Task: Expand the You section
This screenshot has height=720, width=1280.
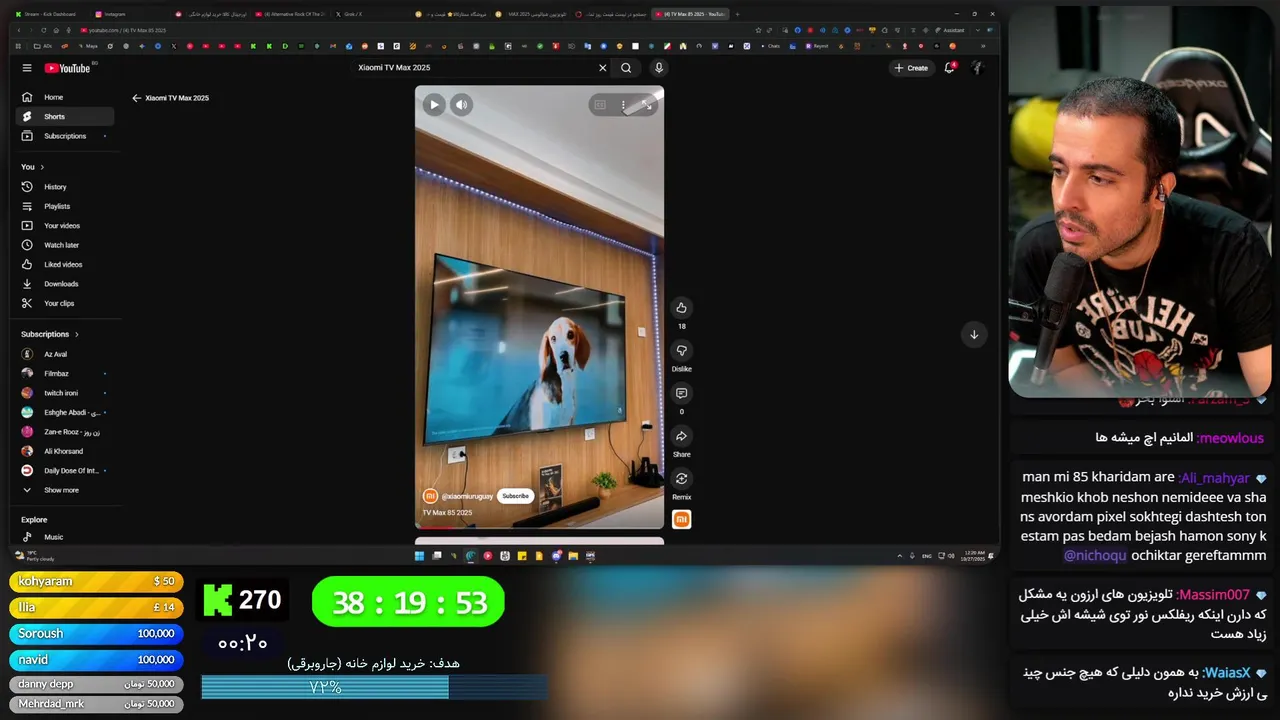Action: pyautogui.click(x=33, y=167)
